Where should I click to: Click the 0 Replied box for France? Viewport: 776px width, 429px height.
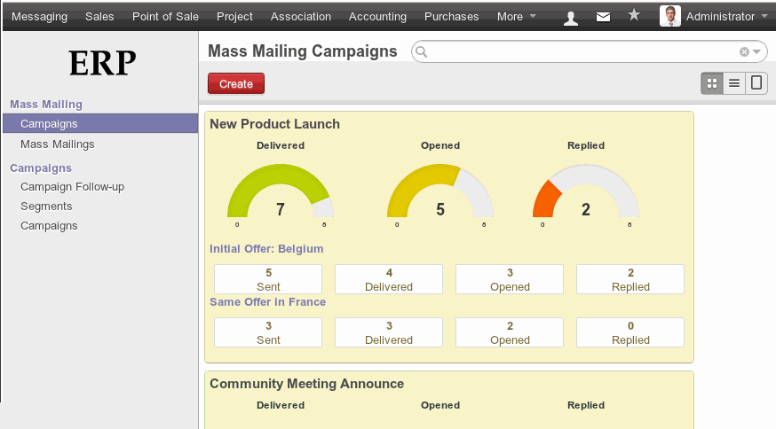[630, 332]
